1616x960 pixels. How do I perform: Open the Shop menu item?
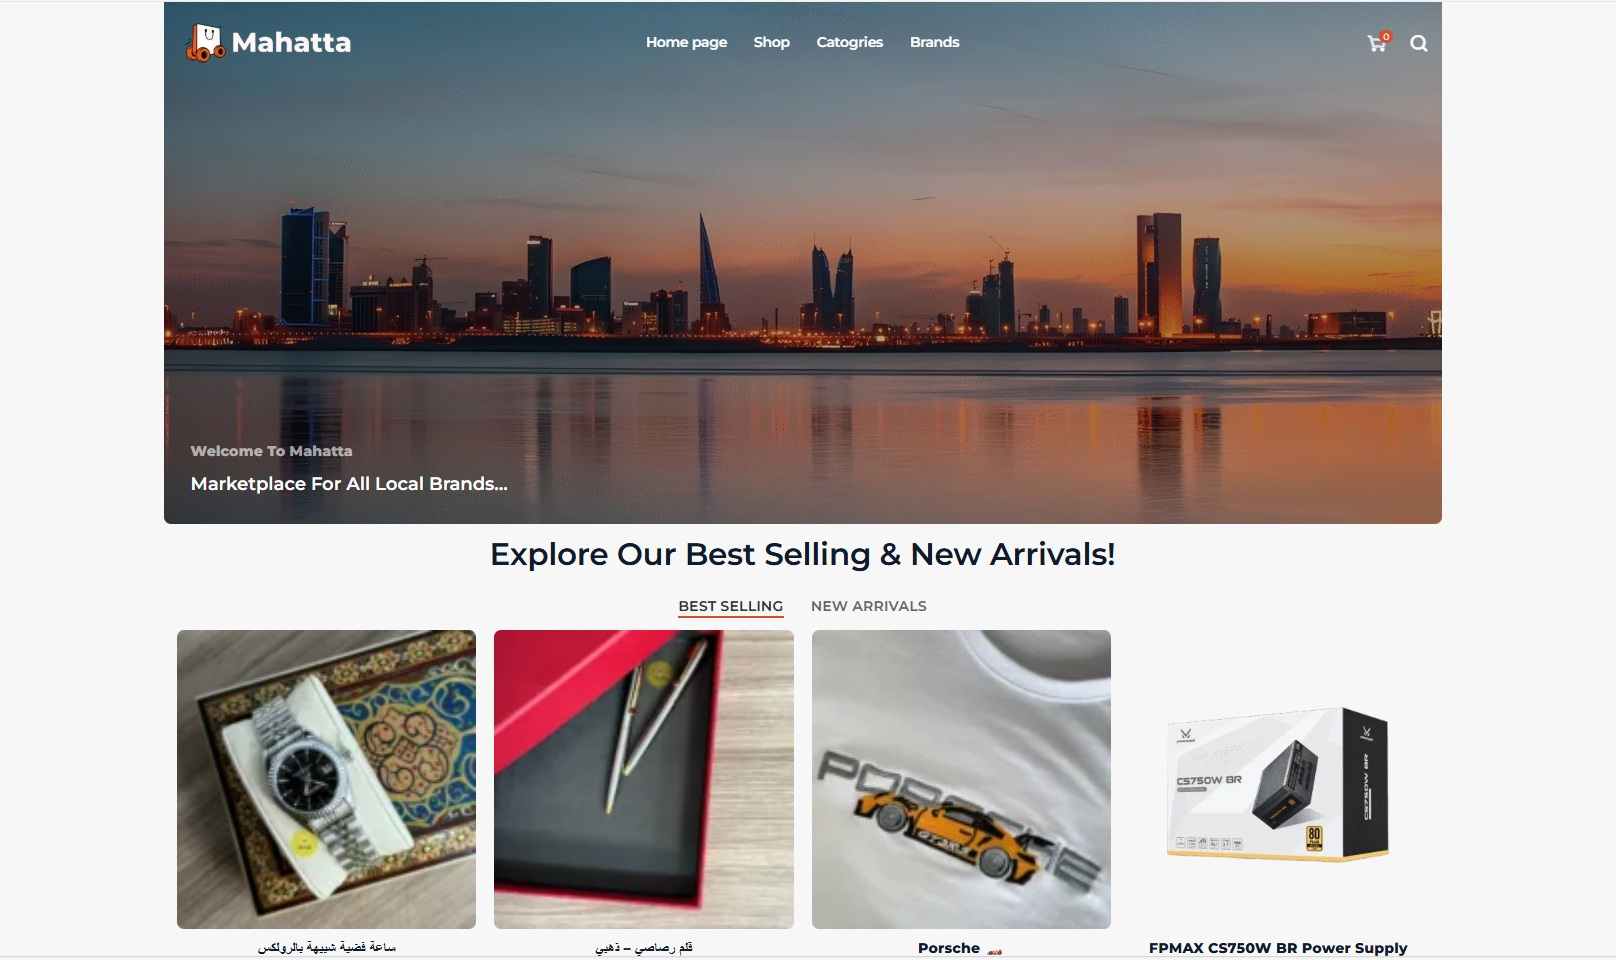tap(771, 42)
